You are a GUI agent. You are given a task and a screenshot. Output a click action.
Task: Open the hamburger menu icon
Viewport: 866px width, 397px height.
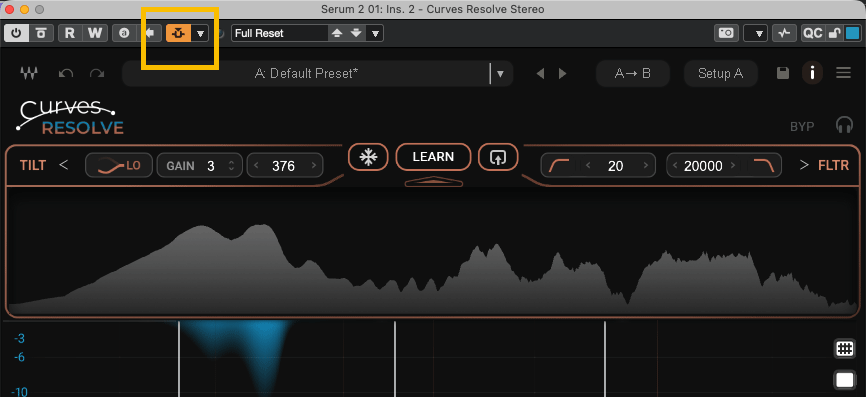[843, 73]
